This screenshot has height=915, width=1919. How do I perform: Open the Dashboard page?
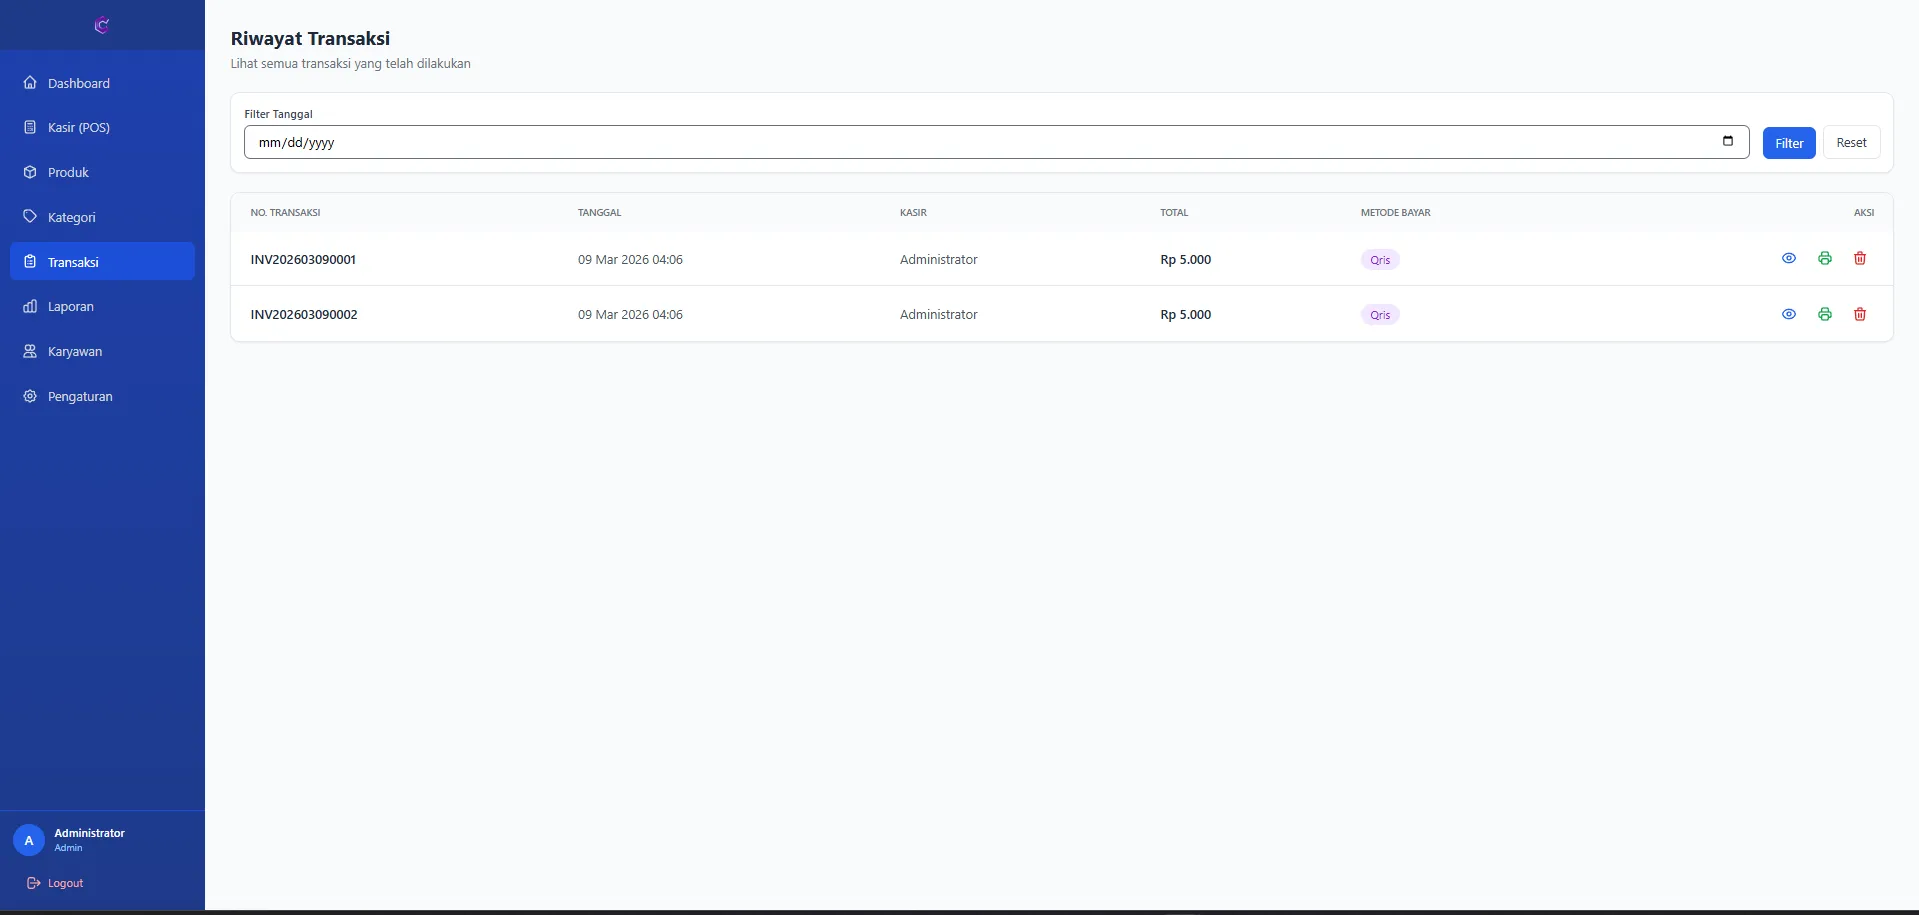click(x=78, y=83)
